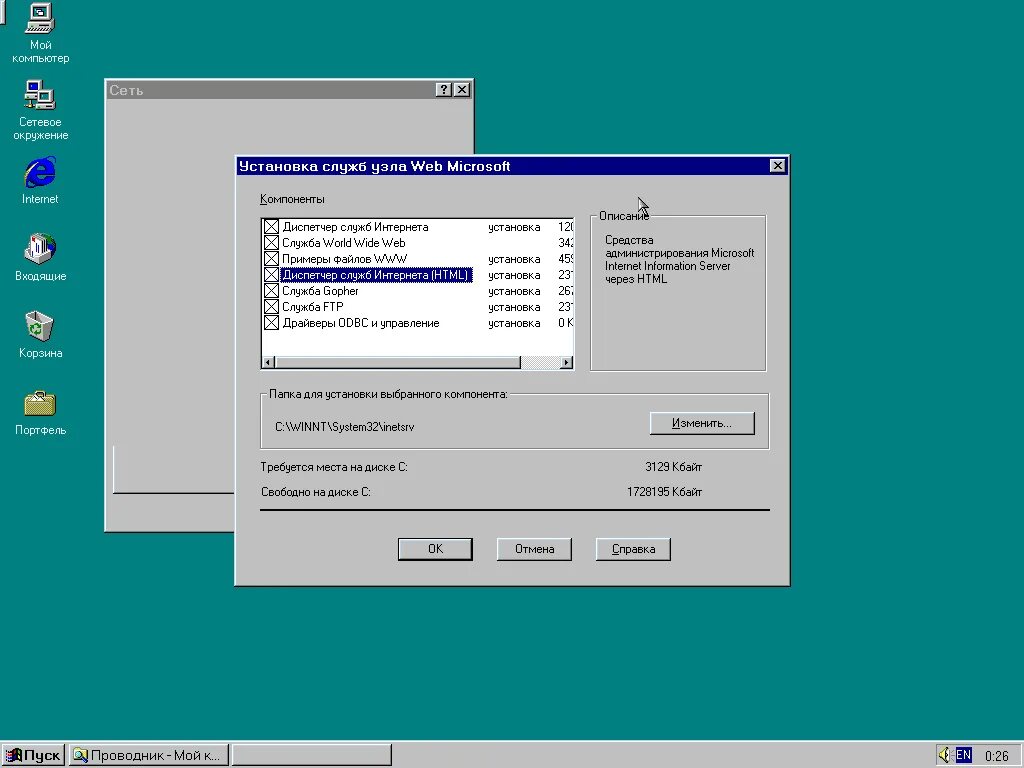The width and height of the screenshot is (1024, 768).
Task: Open the Пуск start menu
Action: [33, 756]
